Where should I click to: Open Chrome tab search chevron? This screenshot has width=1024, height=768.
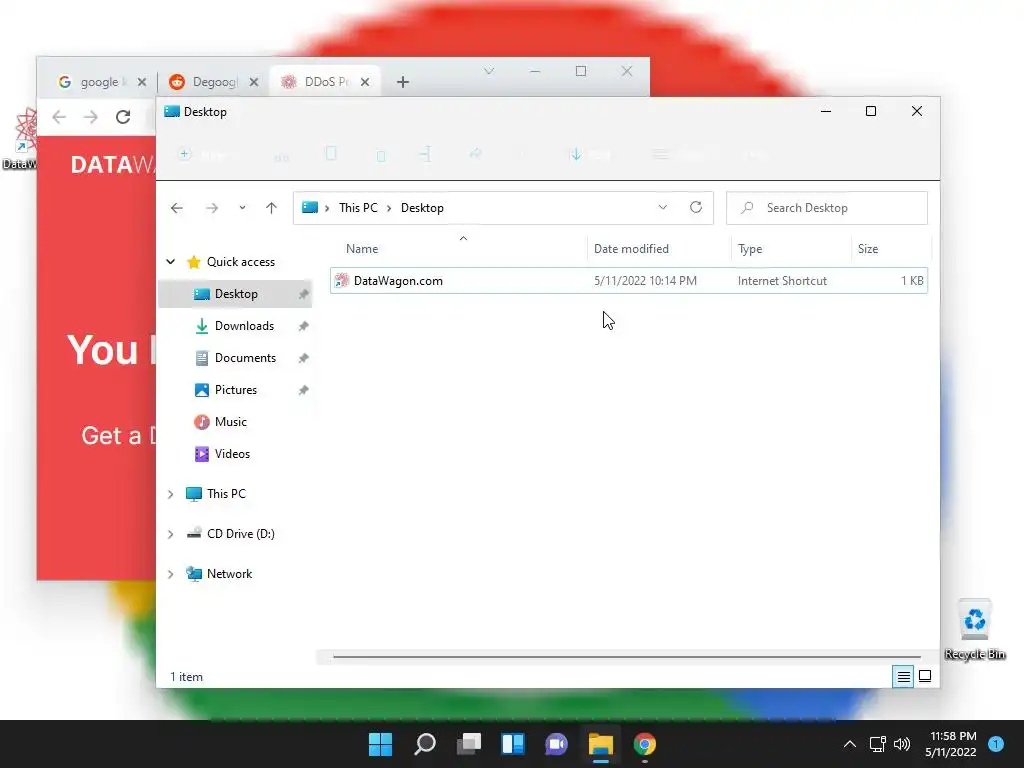click(488, 71)
